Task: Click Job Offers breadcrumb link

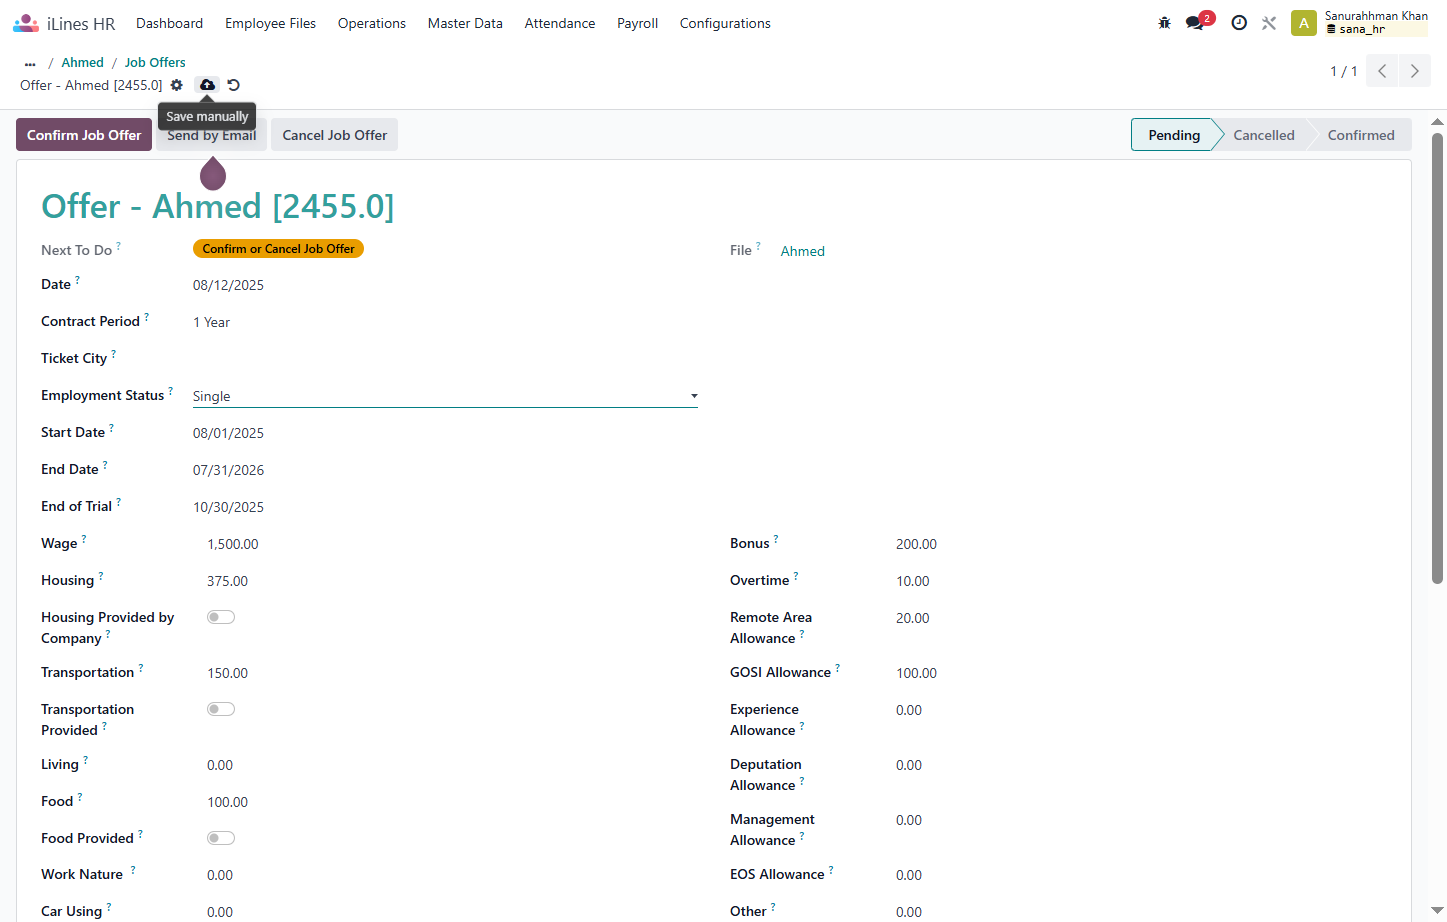Action: click(155, 63)
